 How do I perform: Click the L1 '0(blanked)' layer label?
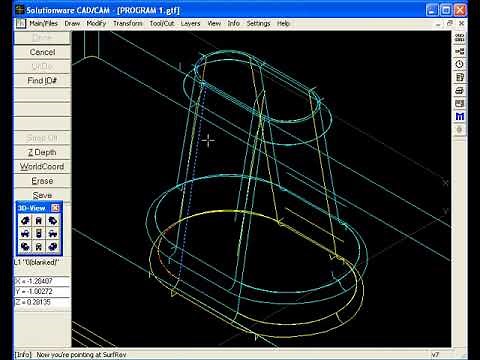pos(37,262)
